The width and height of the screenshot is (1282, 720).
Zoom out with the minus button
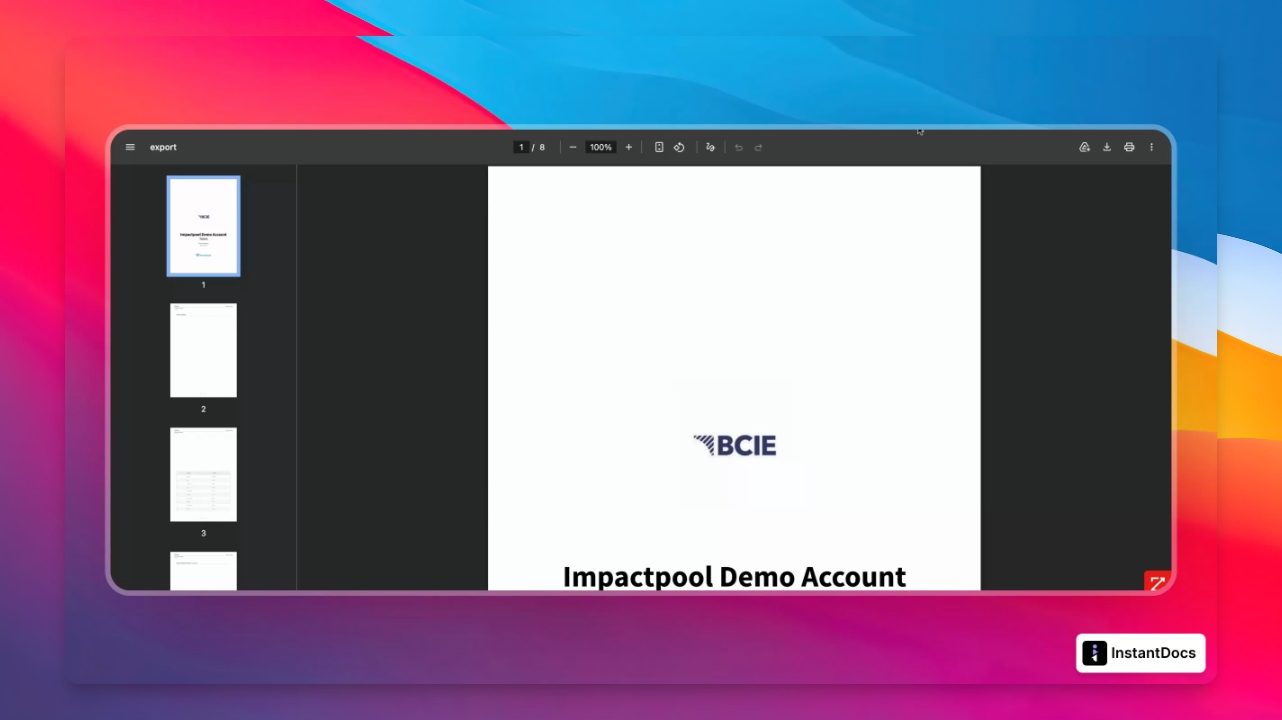573,147
